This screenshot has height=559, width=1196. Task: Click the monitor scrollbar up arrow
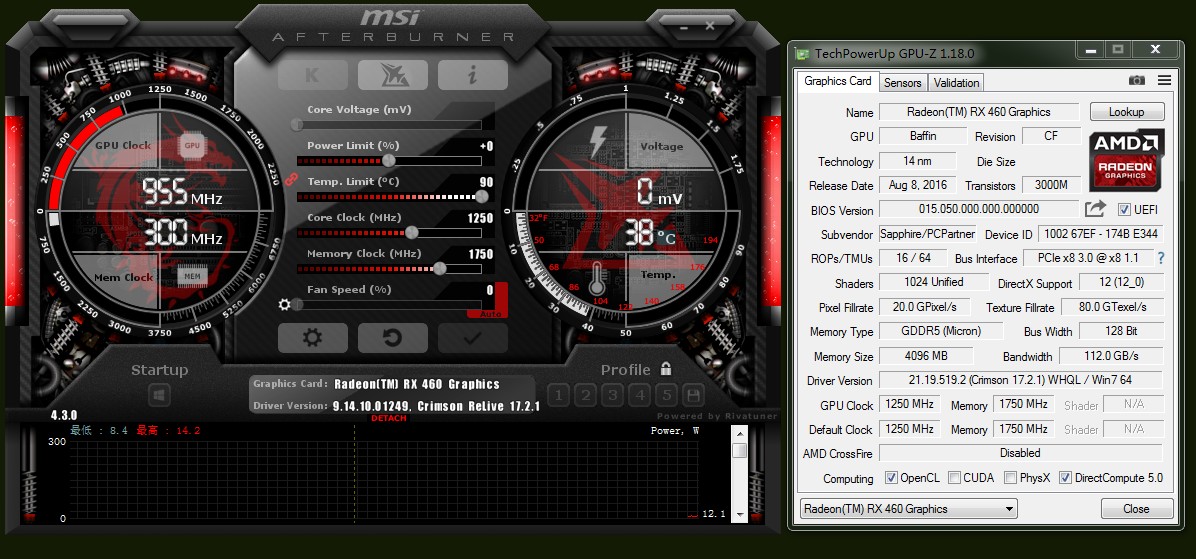(739, 433)
